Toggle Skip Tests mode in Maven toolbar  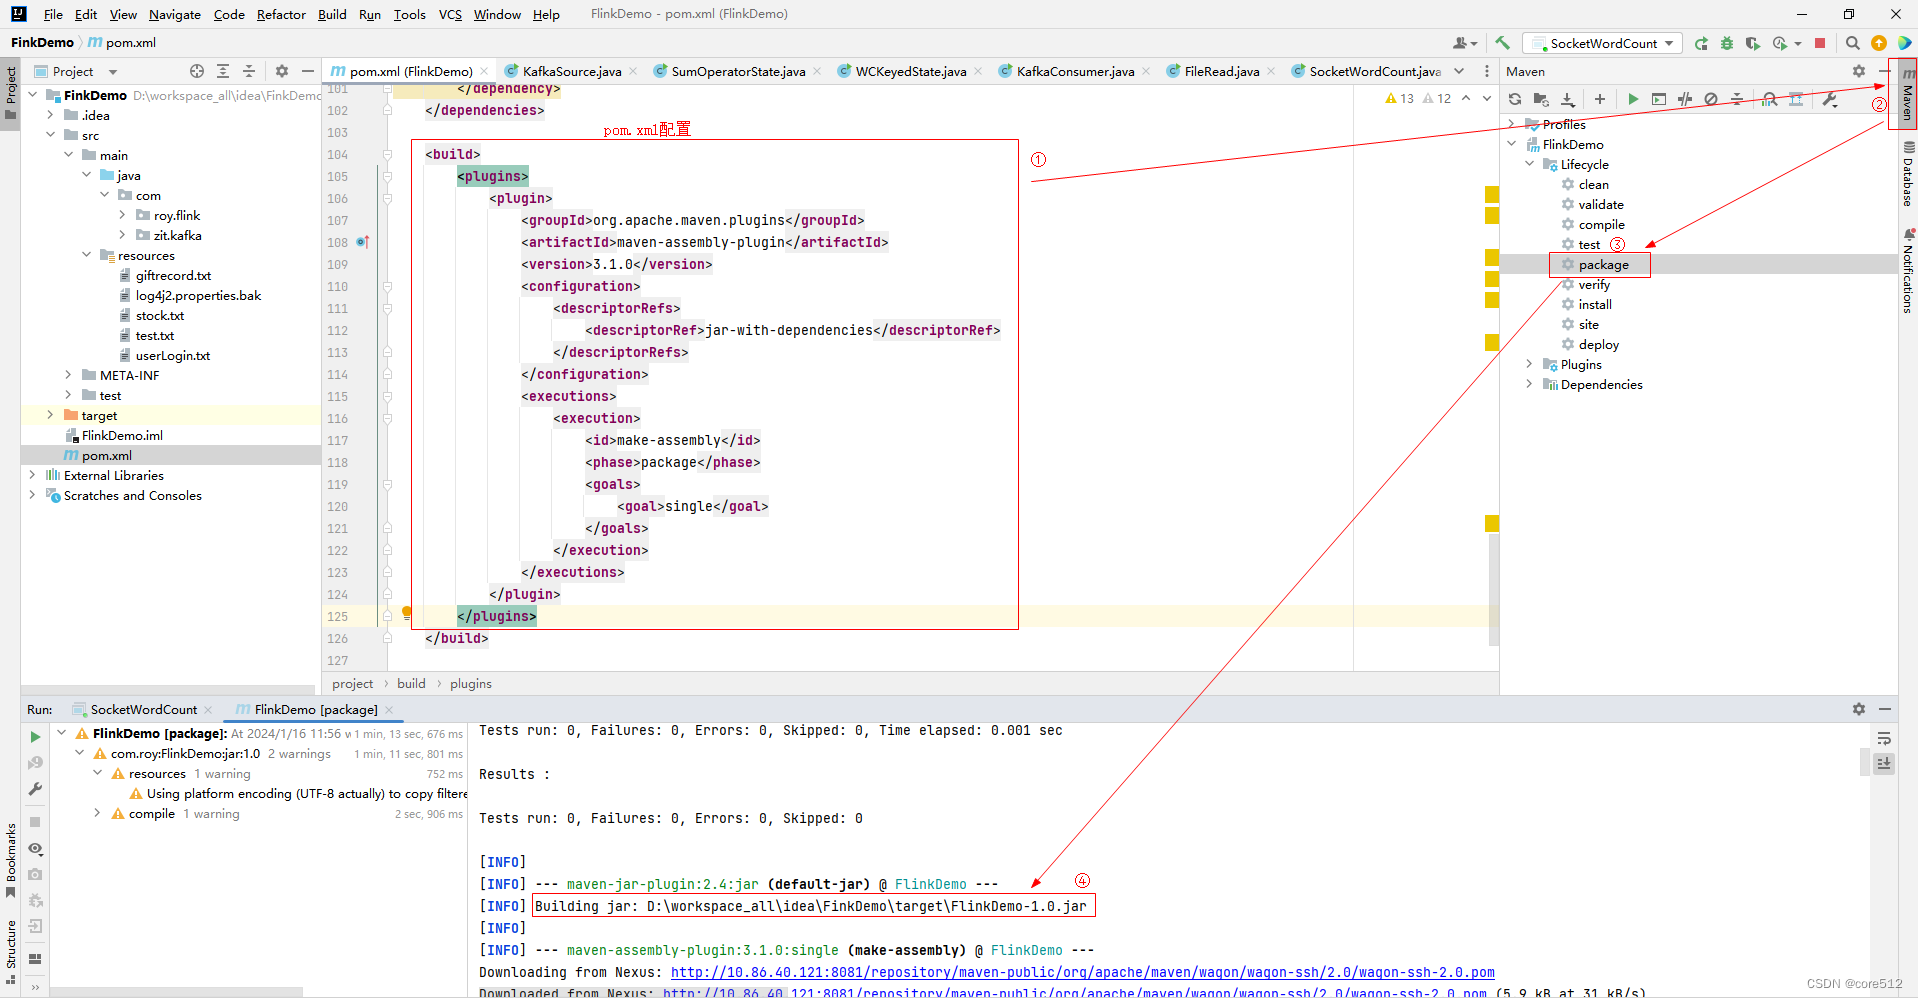pos(1711,99)
